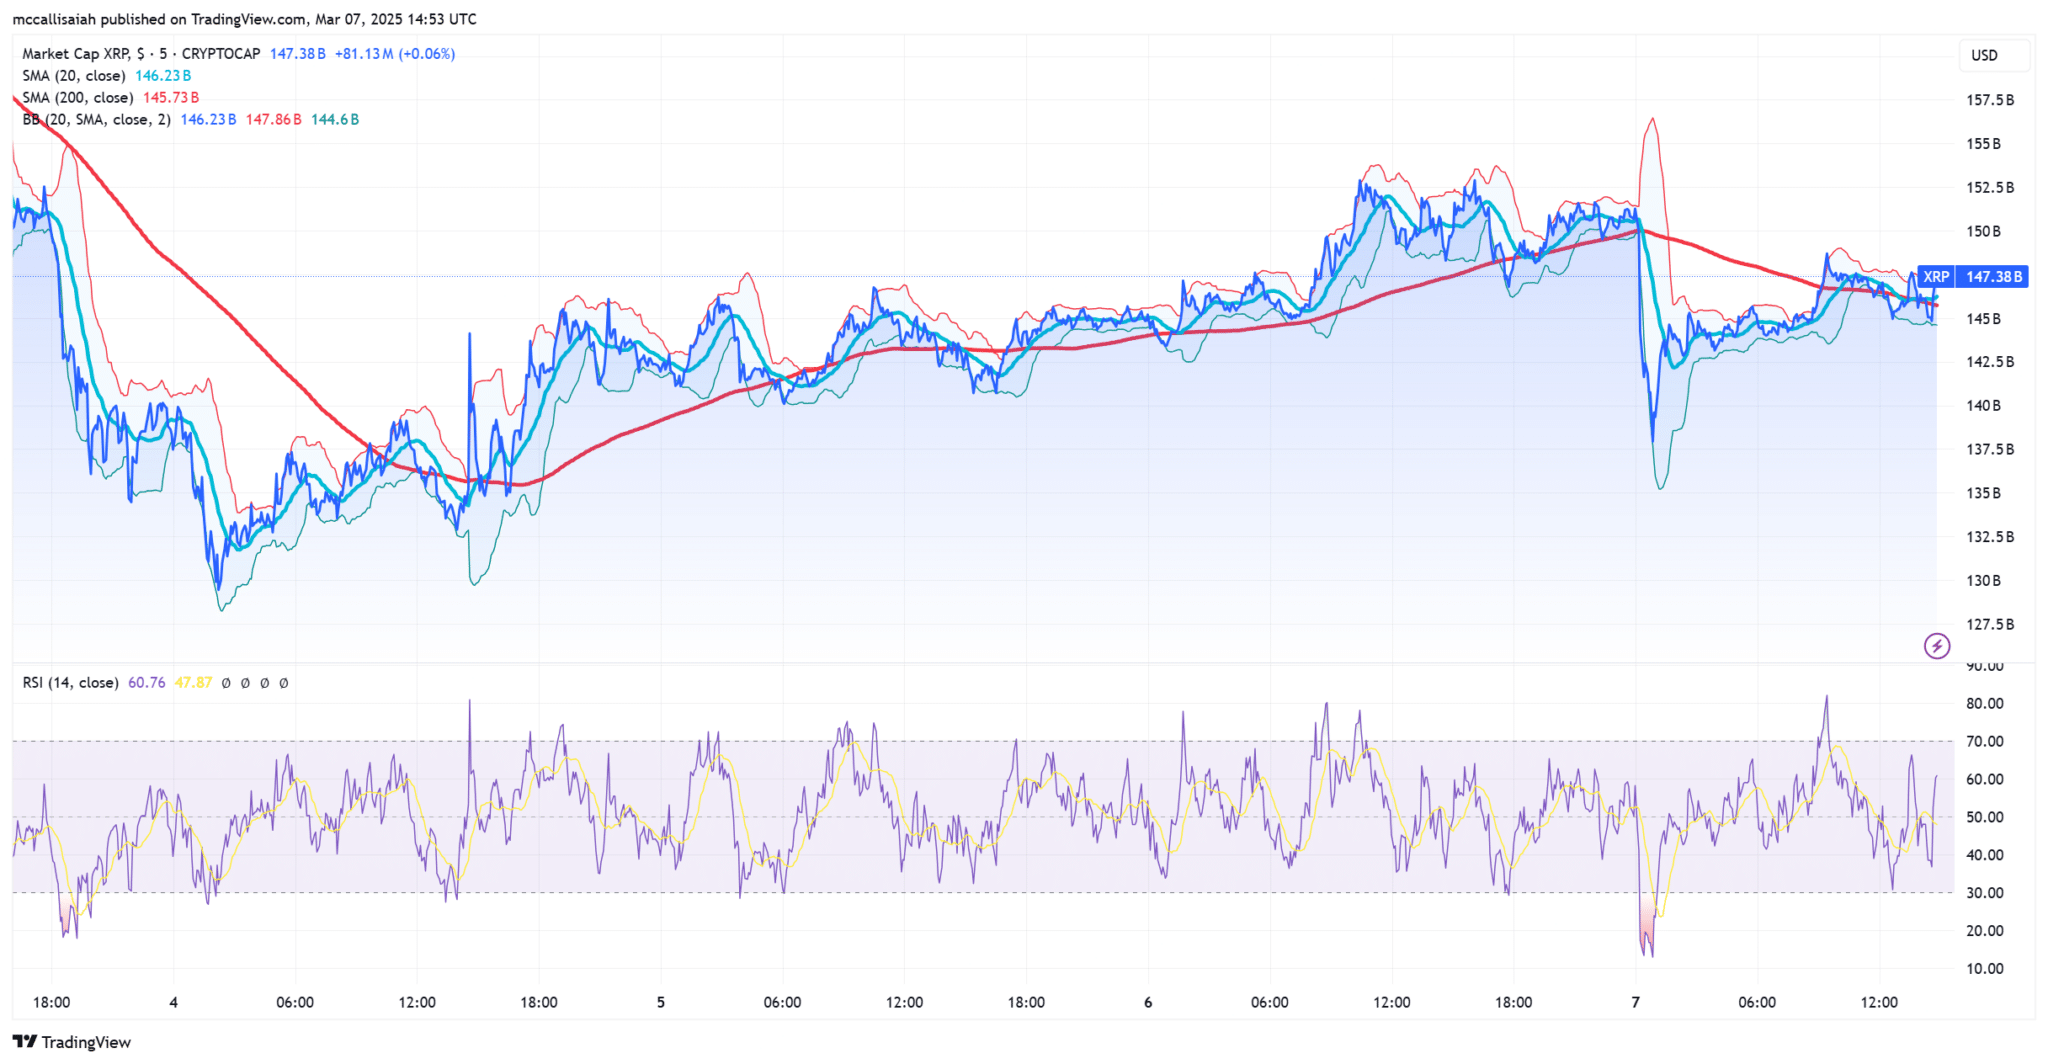Click the SMA 200 value 145.73 B
Viewport: 2048px width, 1064px height.
click(x=171, y=98)
